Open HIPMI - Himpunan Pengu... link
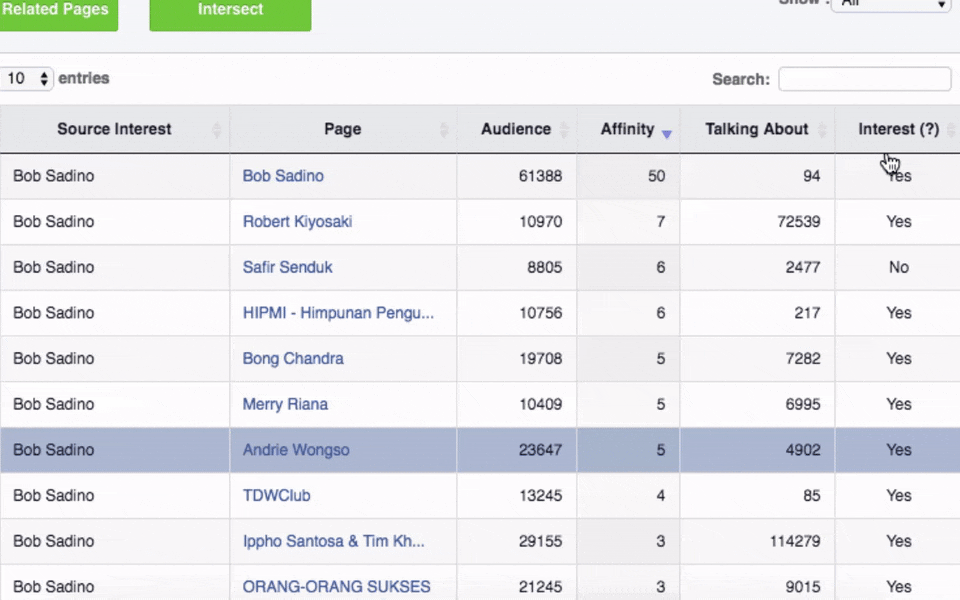The height and width of the screenshot is (600, 960). [x=338, y=313]
